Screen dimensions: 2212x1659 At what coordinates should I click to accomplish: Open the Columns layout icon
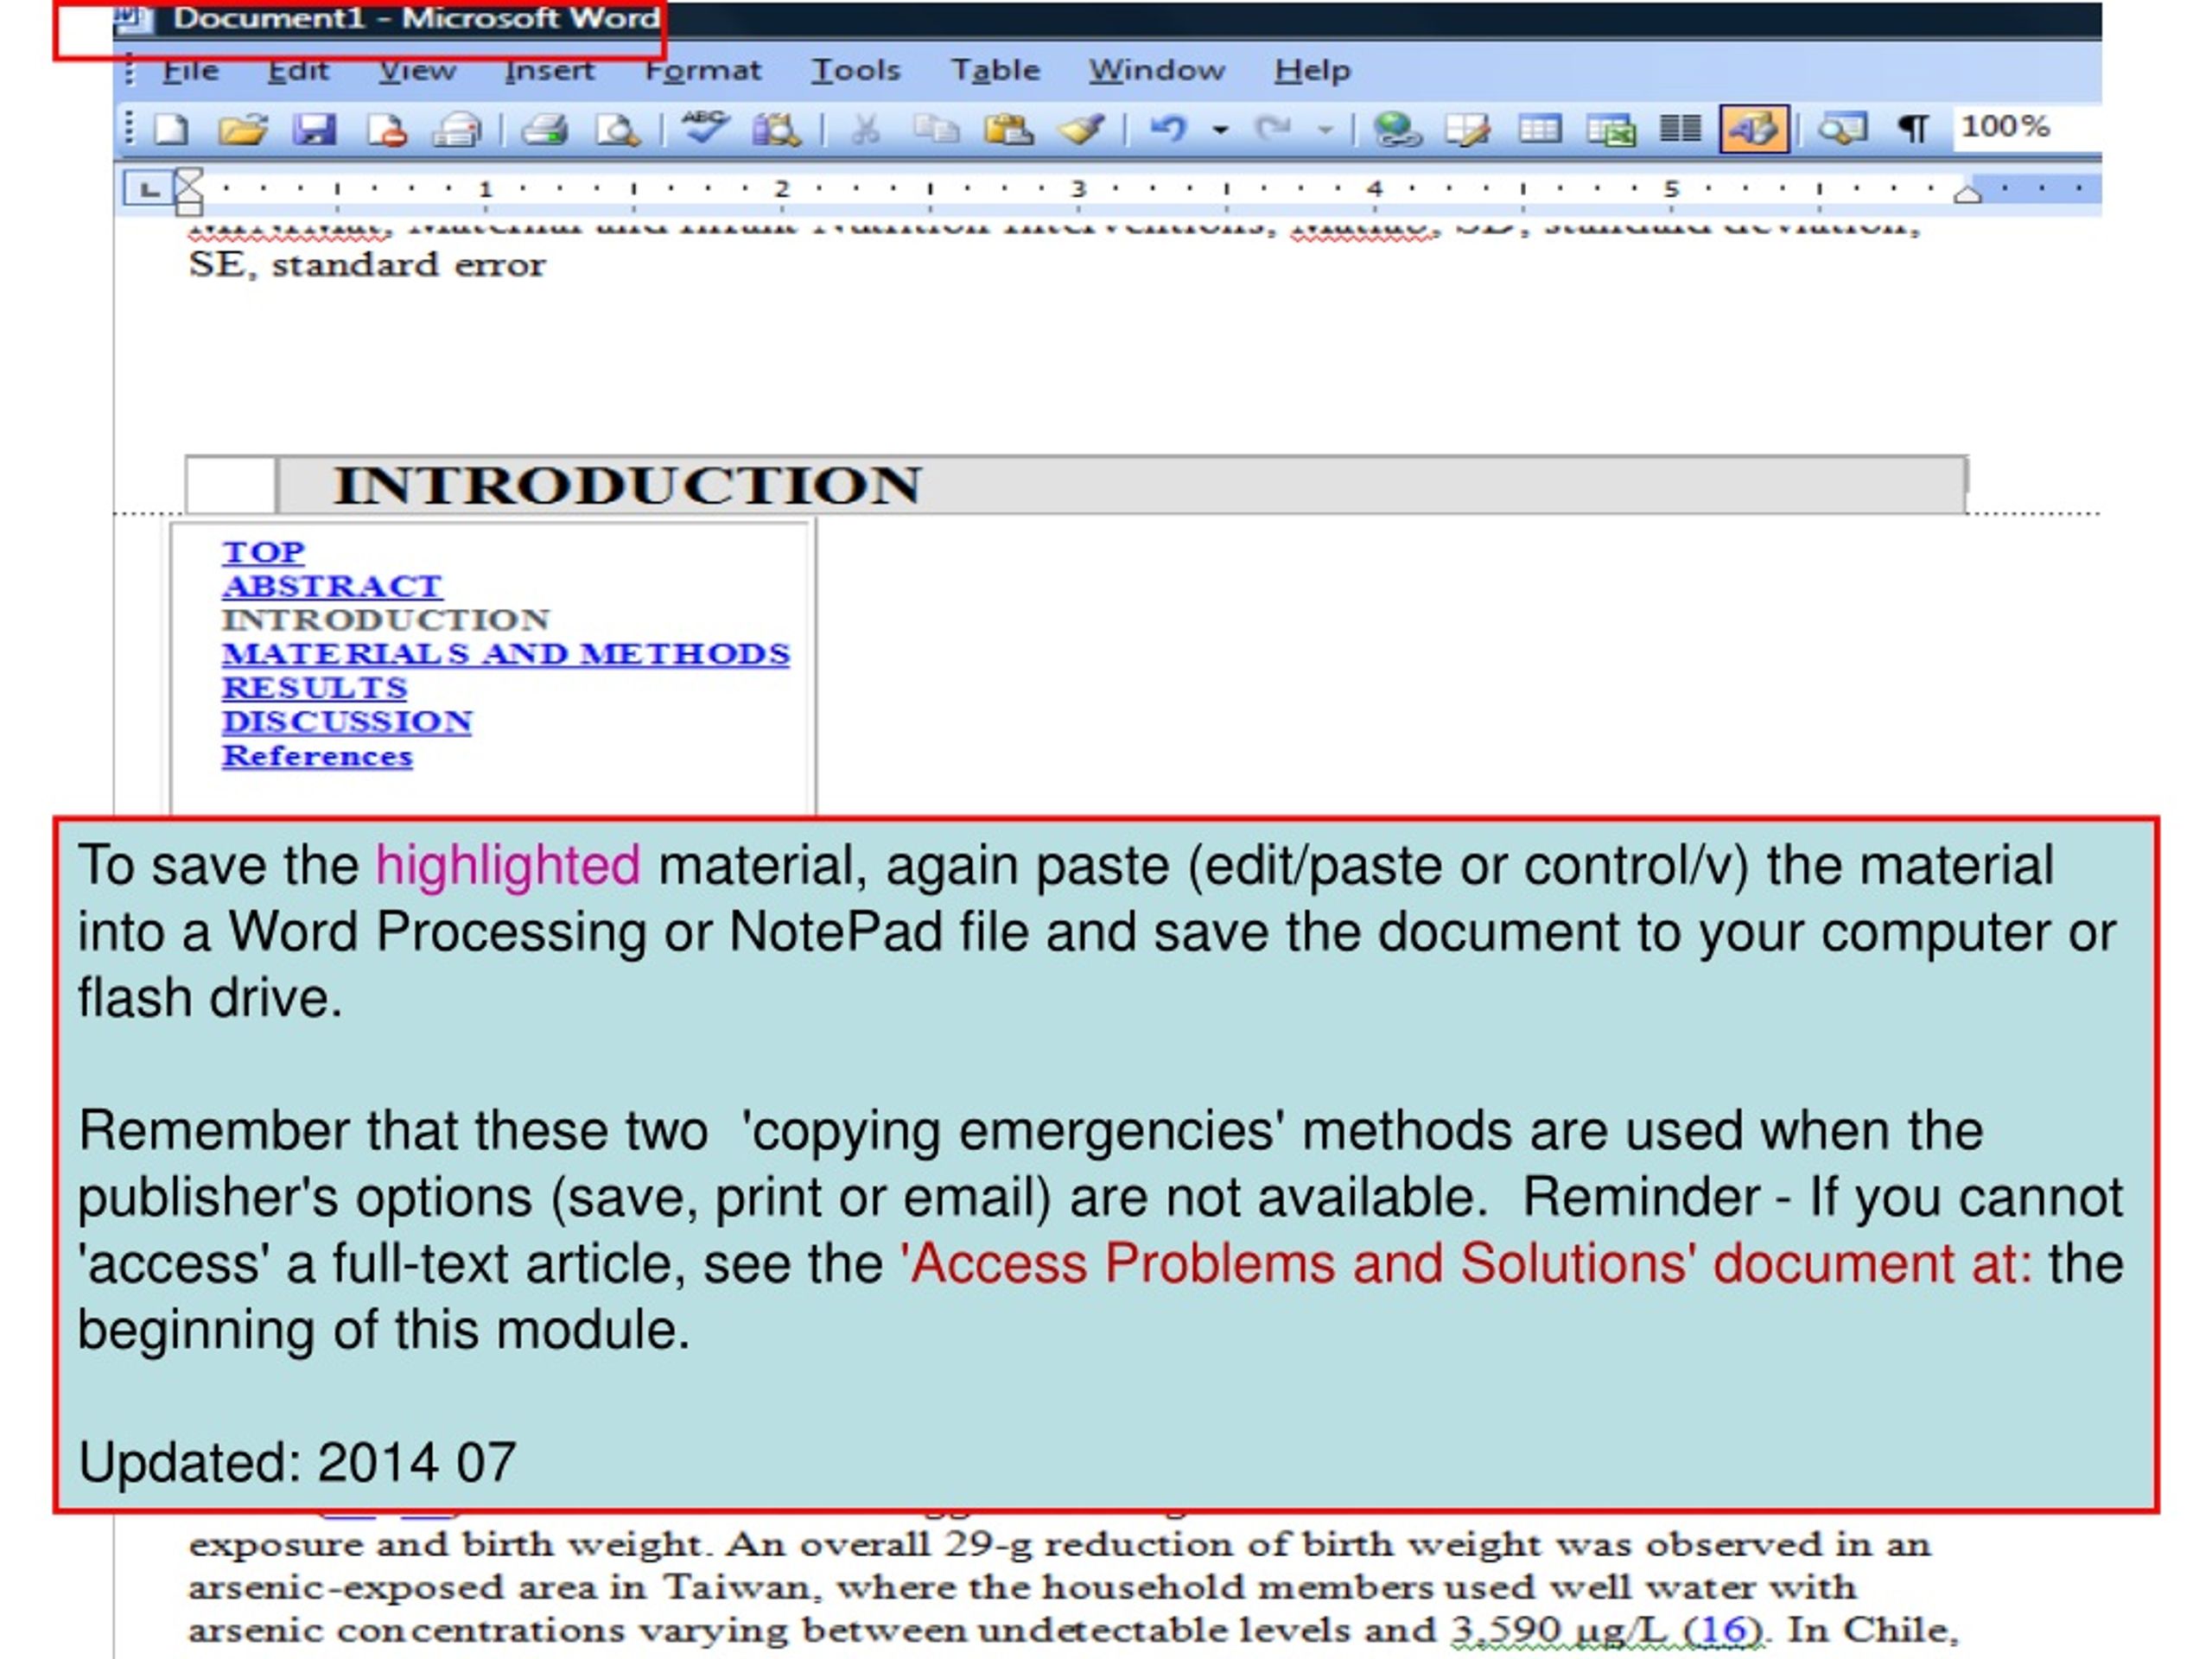tap(1681, 130)
